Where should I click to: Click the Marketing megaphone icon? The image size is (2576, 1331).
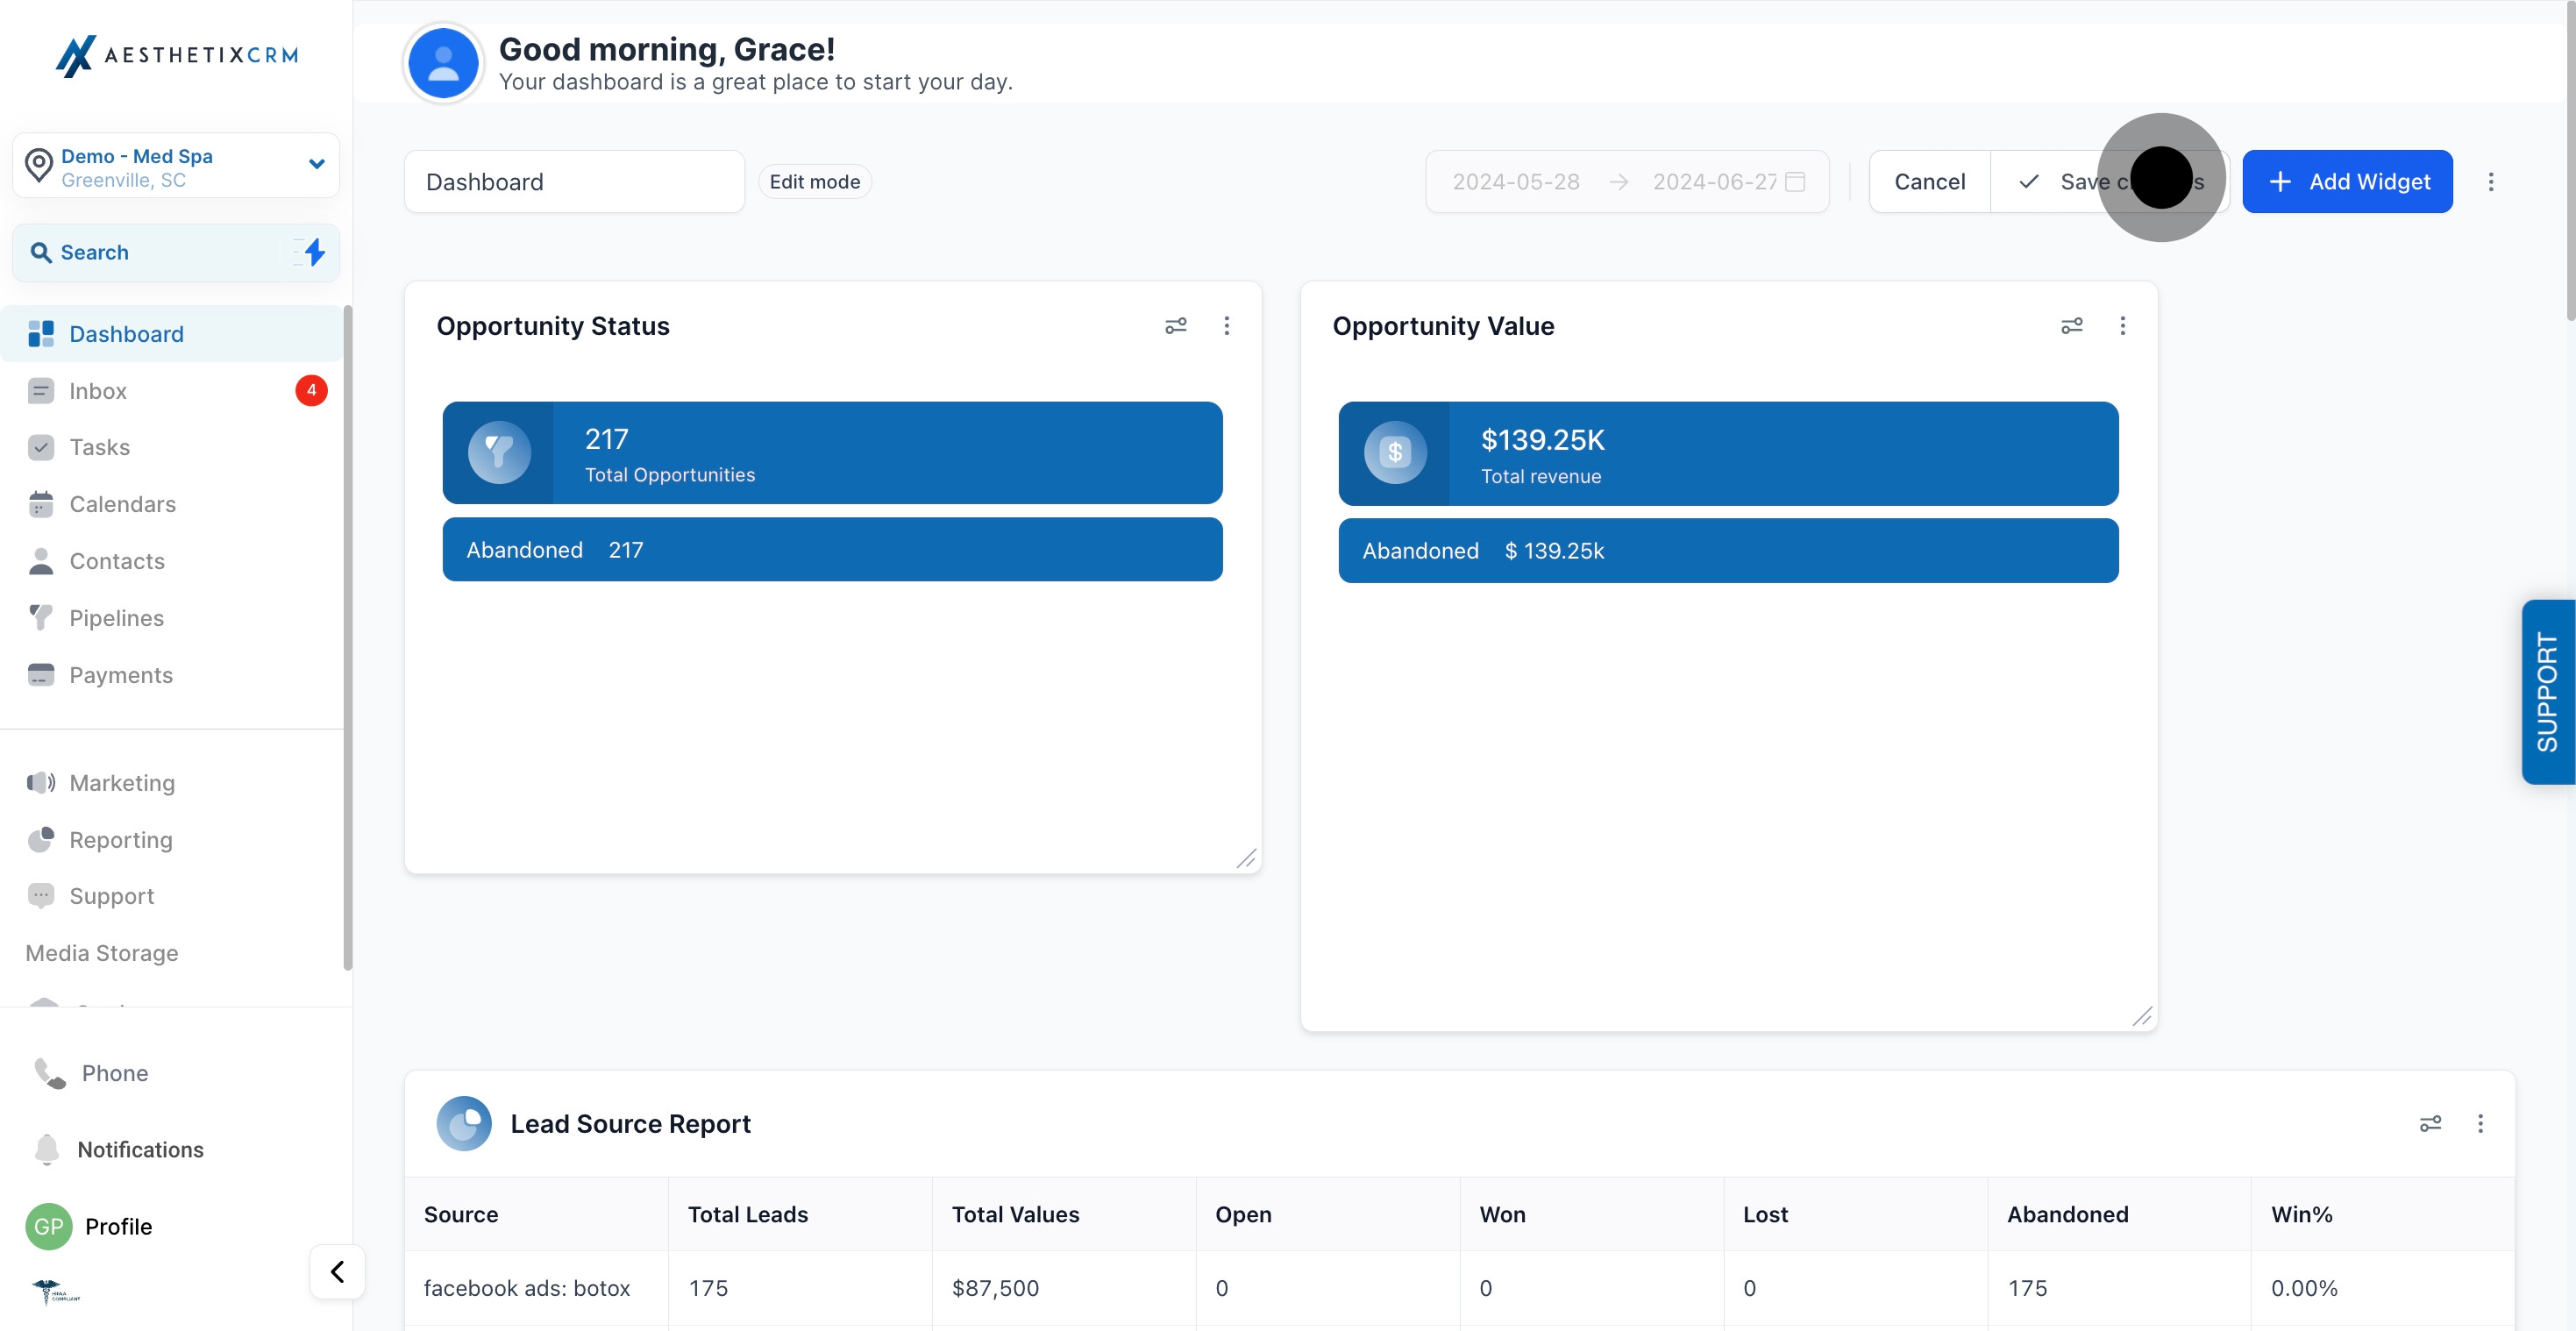pos(41,783)
